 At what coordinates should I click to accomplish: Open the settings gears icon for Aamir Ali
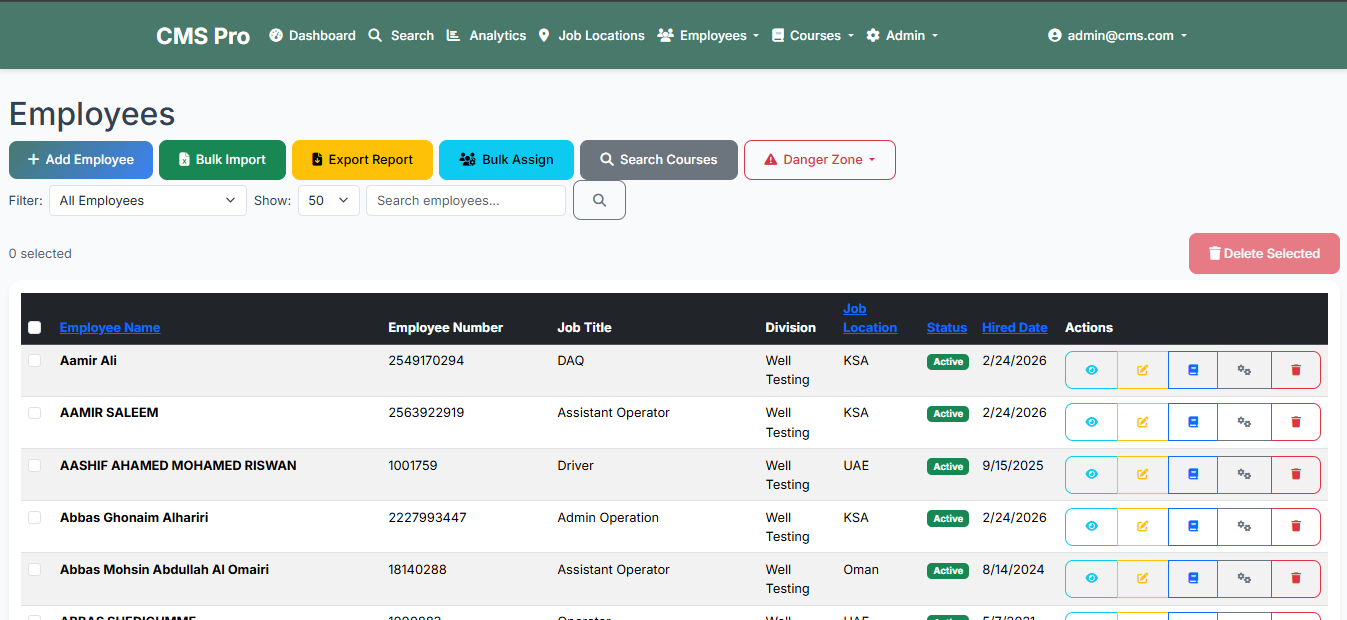[1244, 370]
